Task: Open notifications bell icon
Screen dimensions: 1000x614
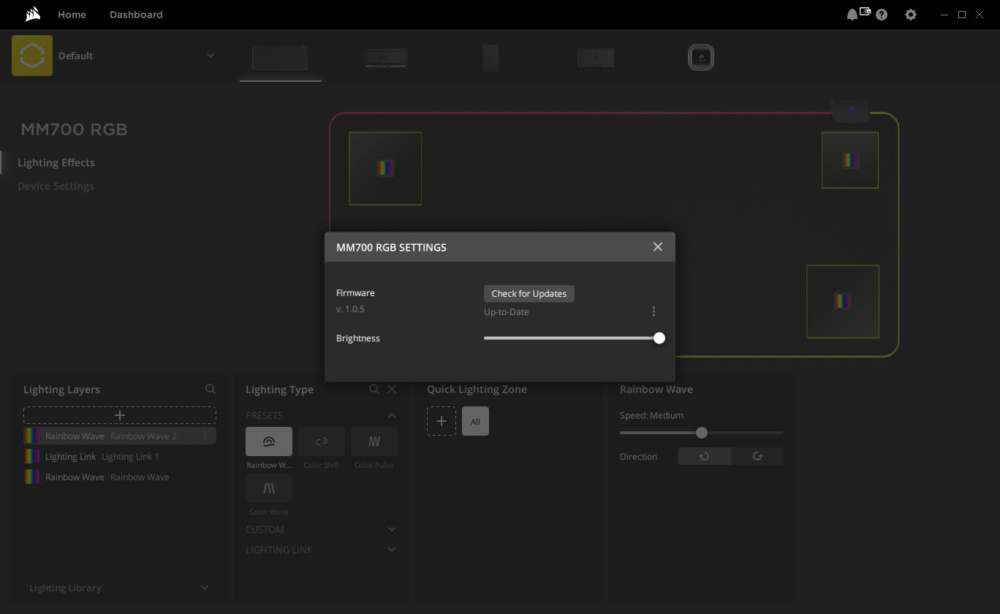Action: [x=851, y=15]
